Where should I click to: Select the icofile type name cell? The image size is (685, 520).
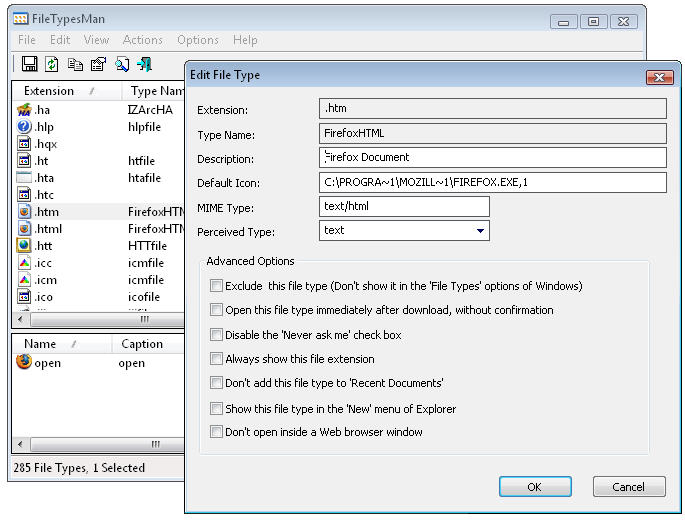pos(144,297)
